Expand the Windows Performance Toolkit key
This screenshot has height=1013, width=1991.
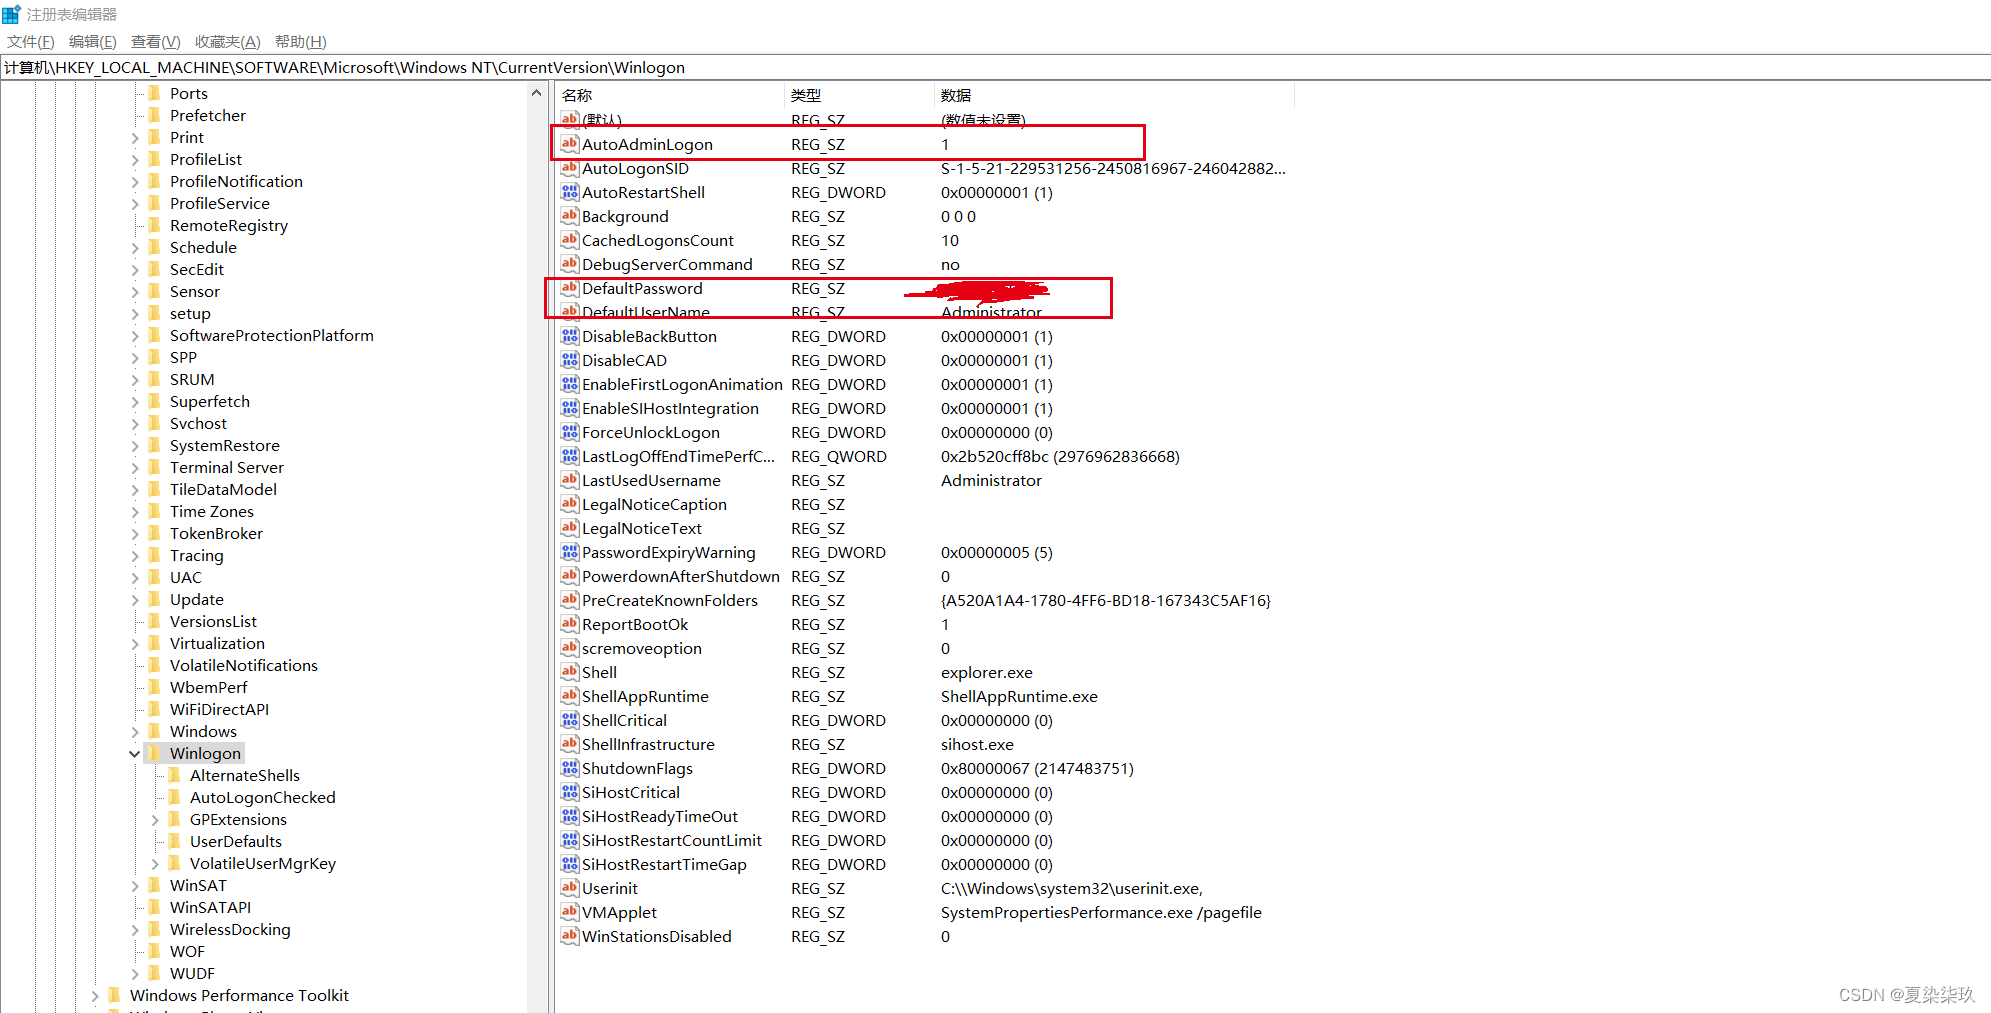click(x=95, y=995)
